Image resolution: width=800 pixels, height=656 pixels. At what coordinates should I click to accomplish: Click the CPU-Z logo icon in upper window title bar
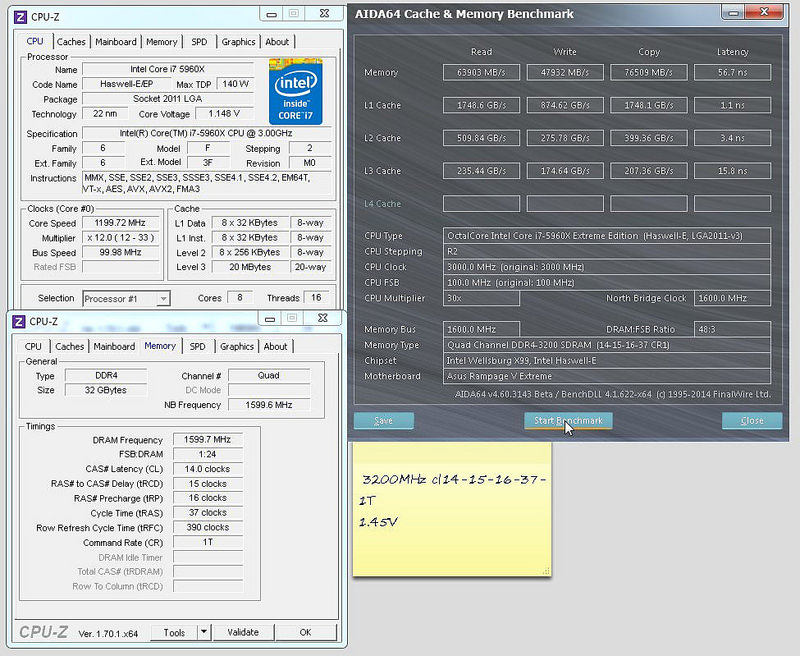tap(20, 17)
